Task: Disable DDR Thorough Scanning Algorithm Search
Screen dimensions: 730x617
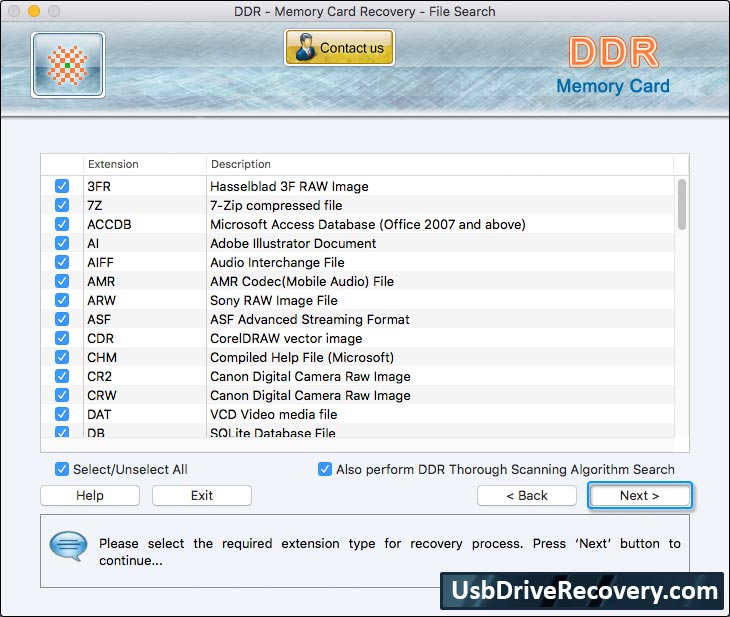Action: [x=325, y=469]
